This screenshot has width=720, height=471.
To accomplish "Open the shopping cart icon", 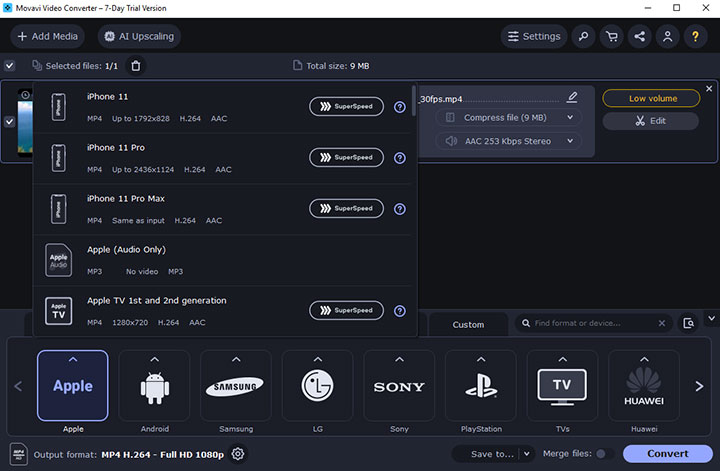I will tap(612, 36).
